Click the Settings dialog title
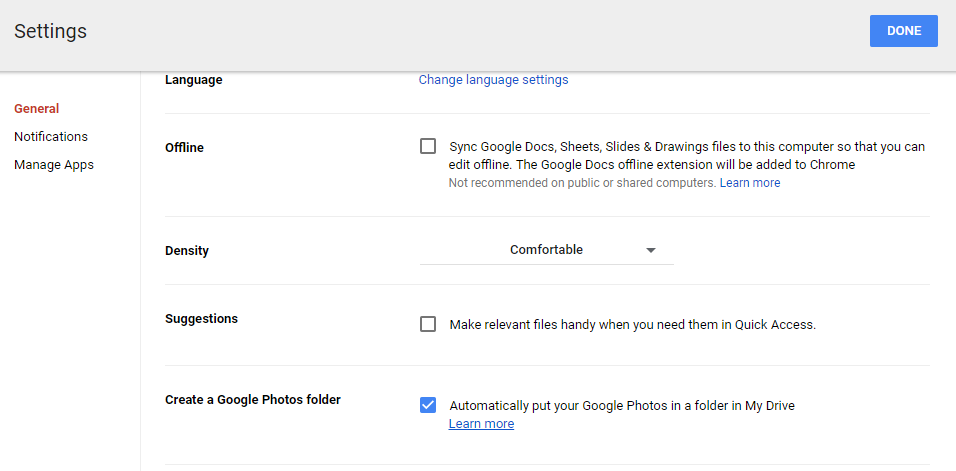 (50, 32)
